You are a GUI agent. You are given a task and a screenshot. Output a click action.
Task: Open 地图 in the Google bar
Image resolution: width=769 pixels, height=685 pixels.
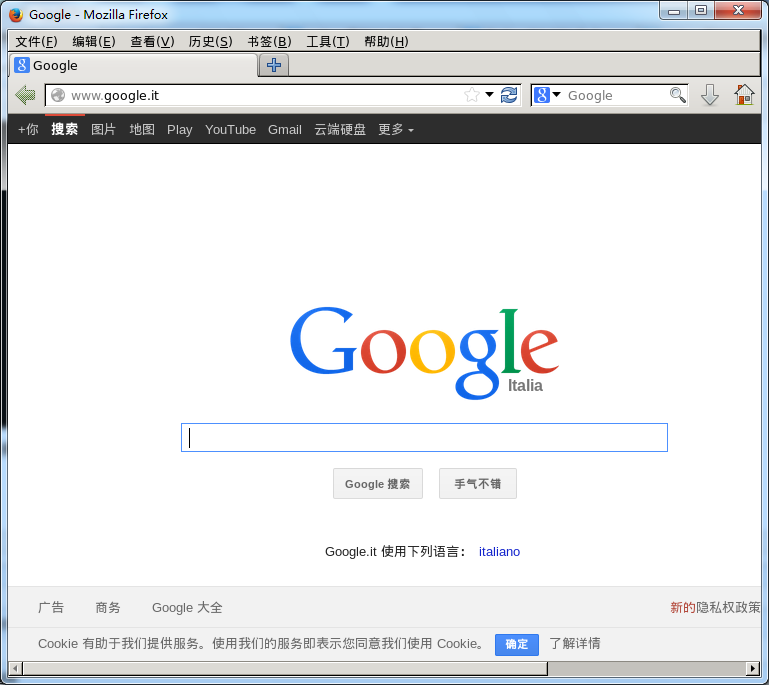pyautogui.click(x=142, y=129)
